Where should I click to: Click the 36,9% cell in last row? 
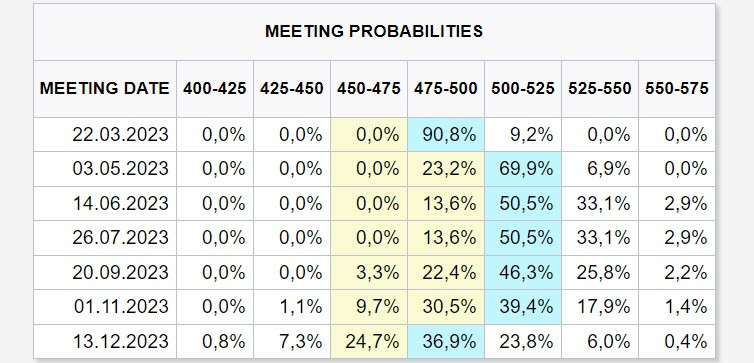(446, 342)
